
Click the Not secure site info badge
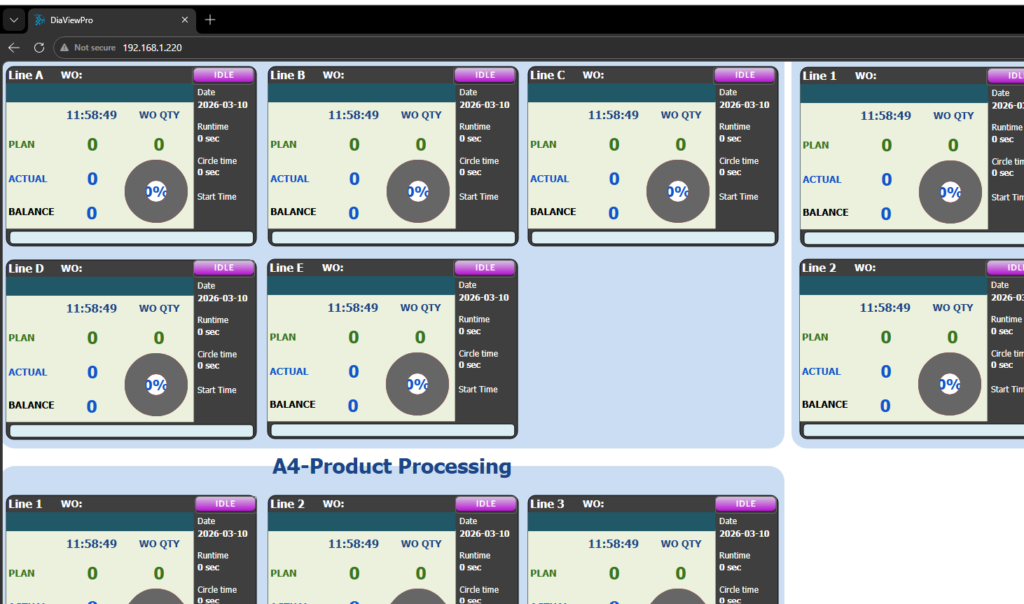[x=88, y=47]
